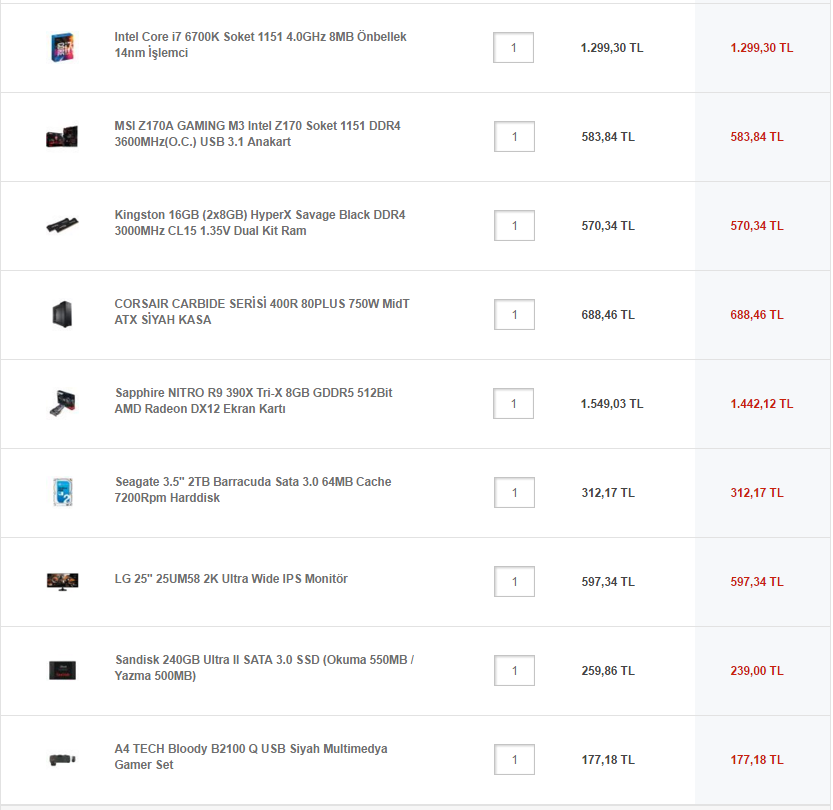Focus quantity field for A4 Tech gamer set
The width and height of the screenshot is (833, 810).
[x=514, y=760]
